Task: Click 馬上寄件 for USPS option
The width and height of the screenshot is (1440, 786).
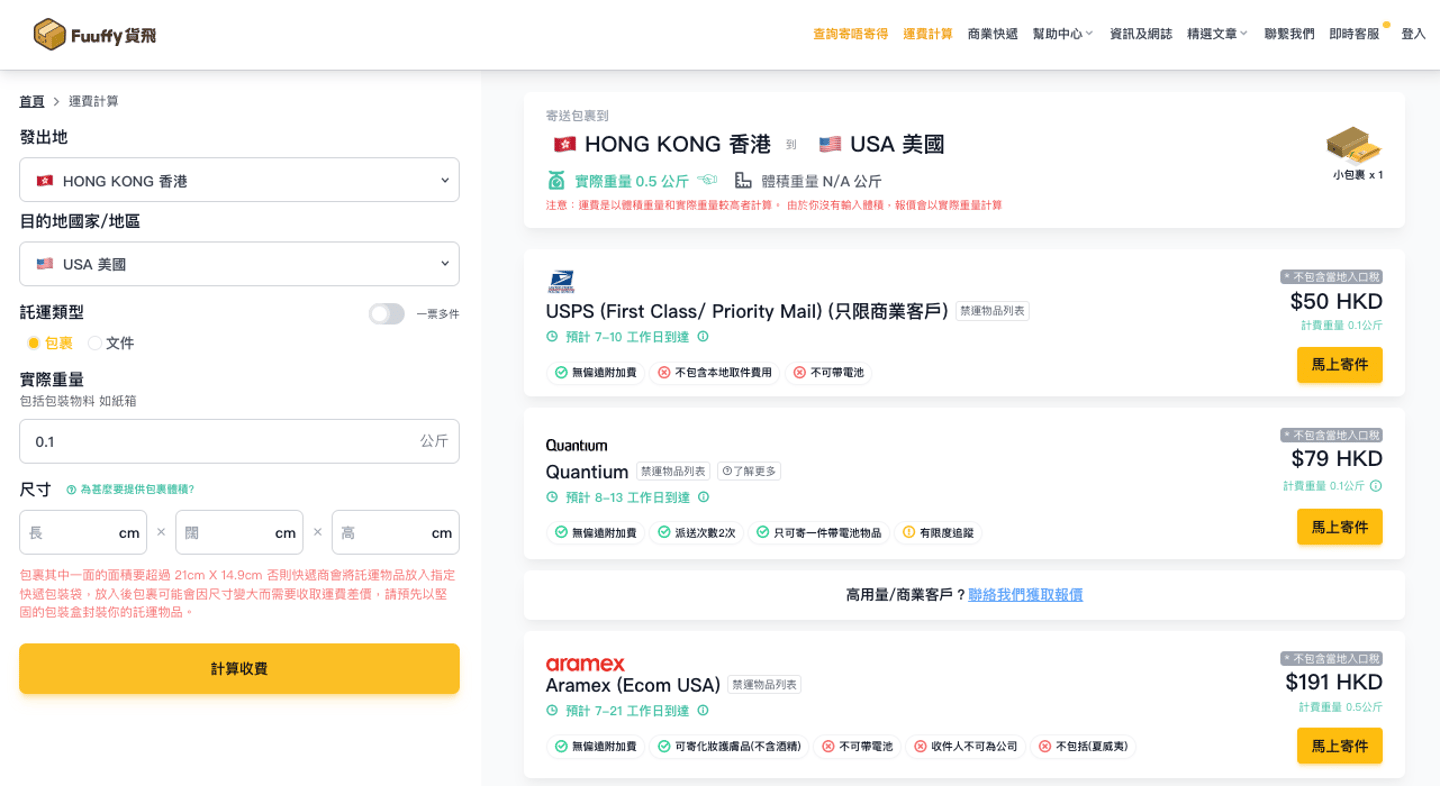Action: pyautogui.click(x=1339, y=365)
